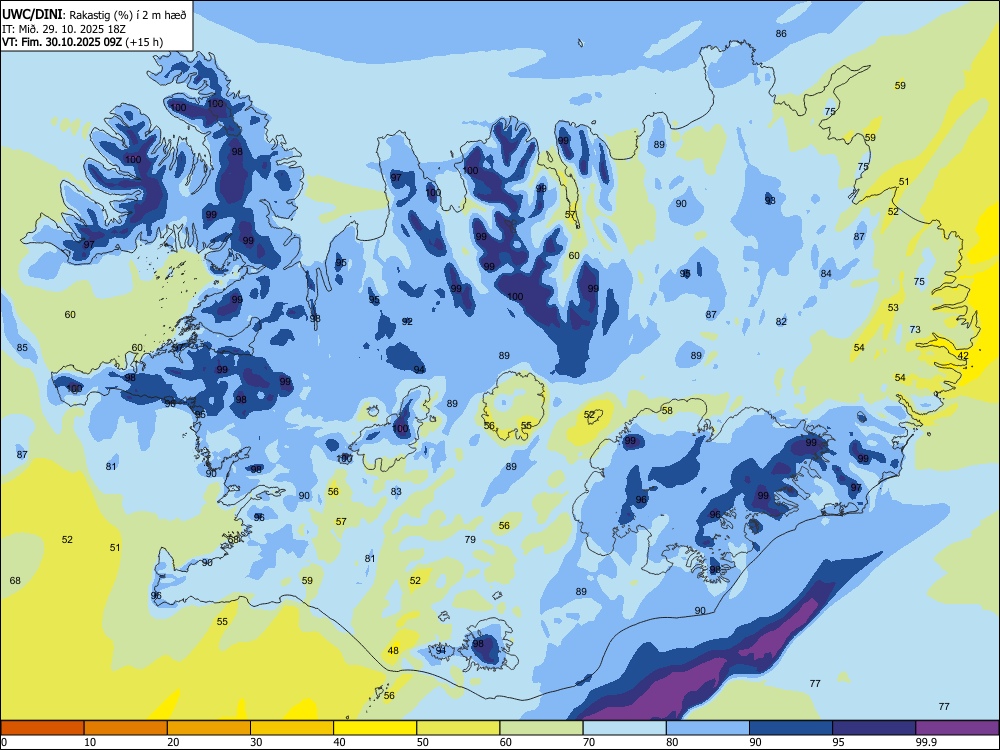Select the map value '83'
The image size is (1000, 750).
(x=396, y=492)
